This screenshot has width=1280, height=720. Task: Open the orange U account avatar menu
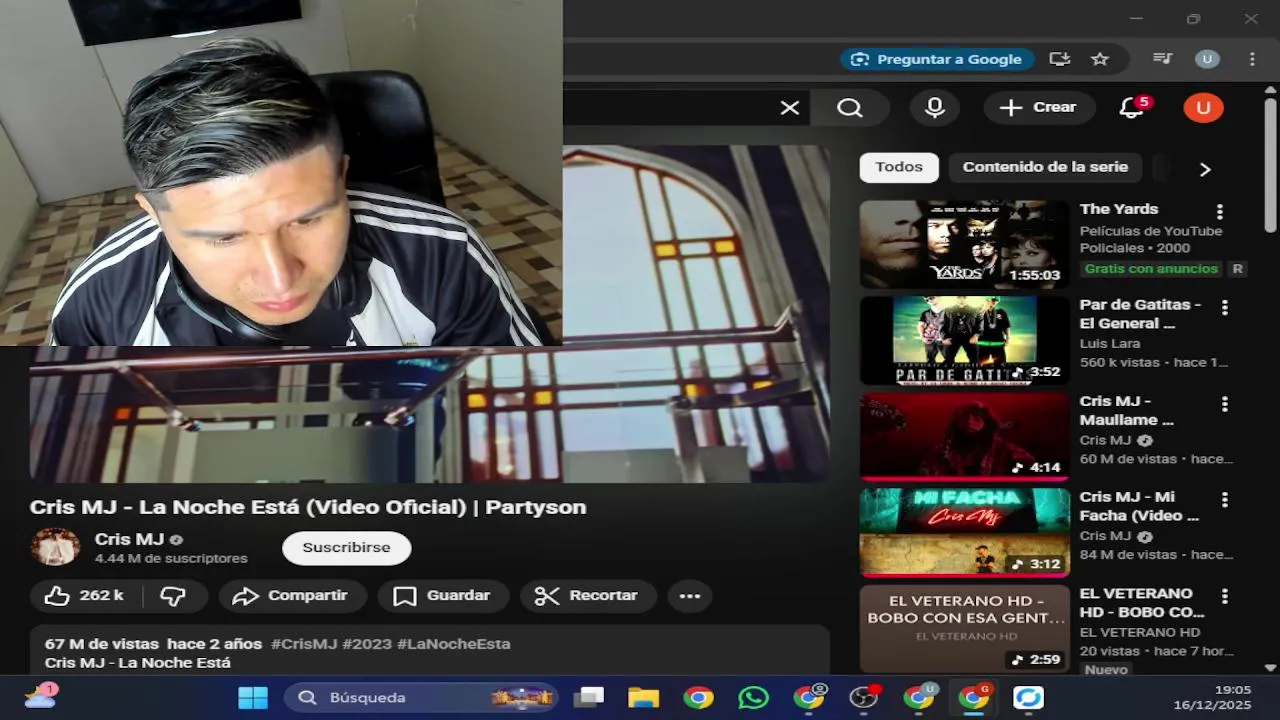click(1203, 108)
